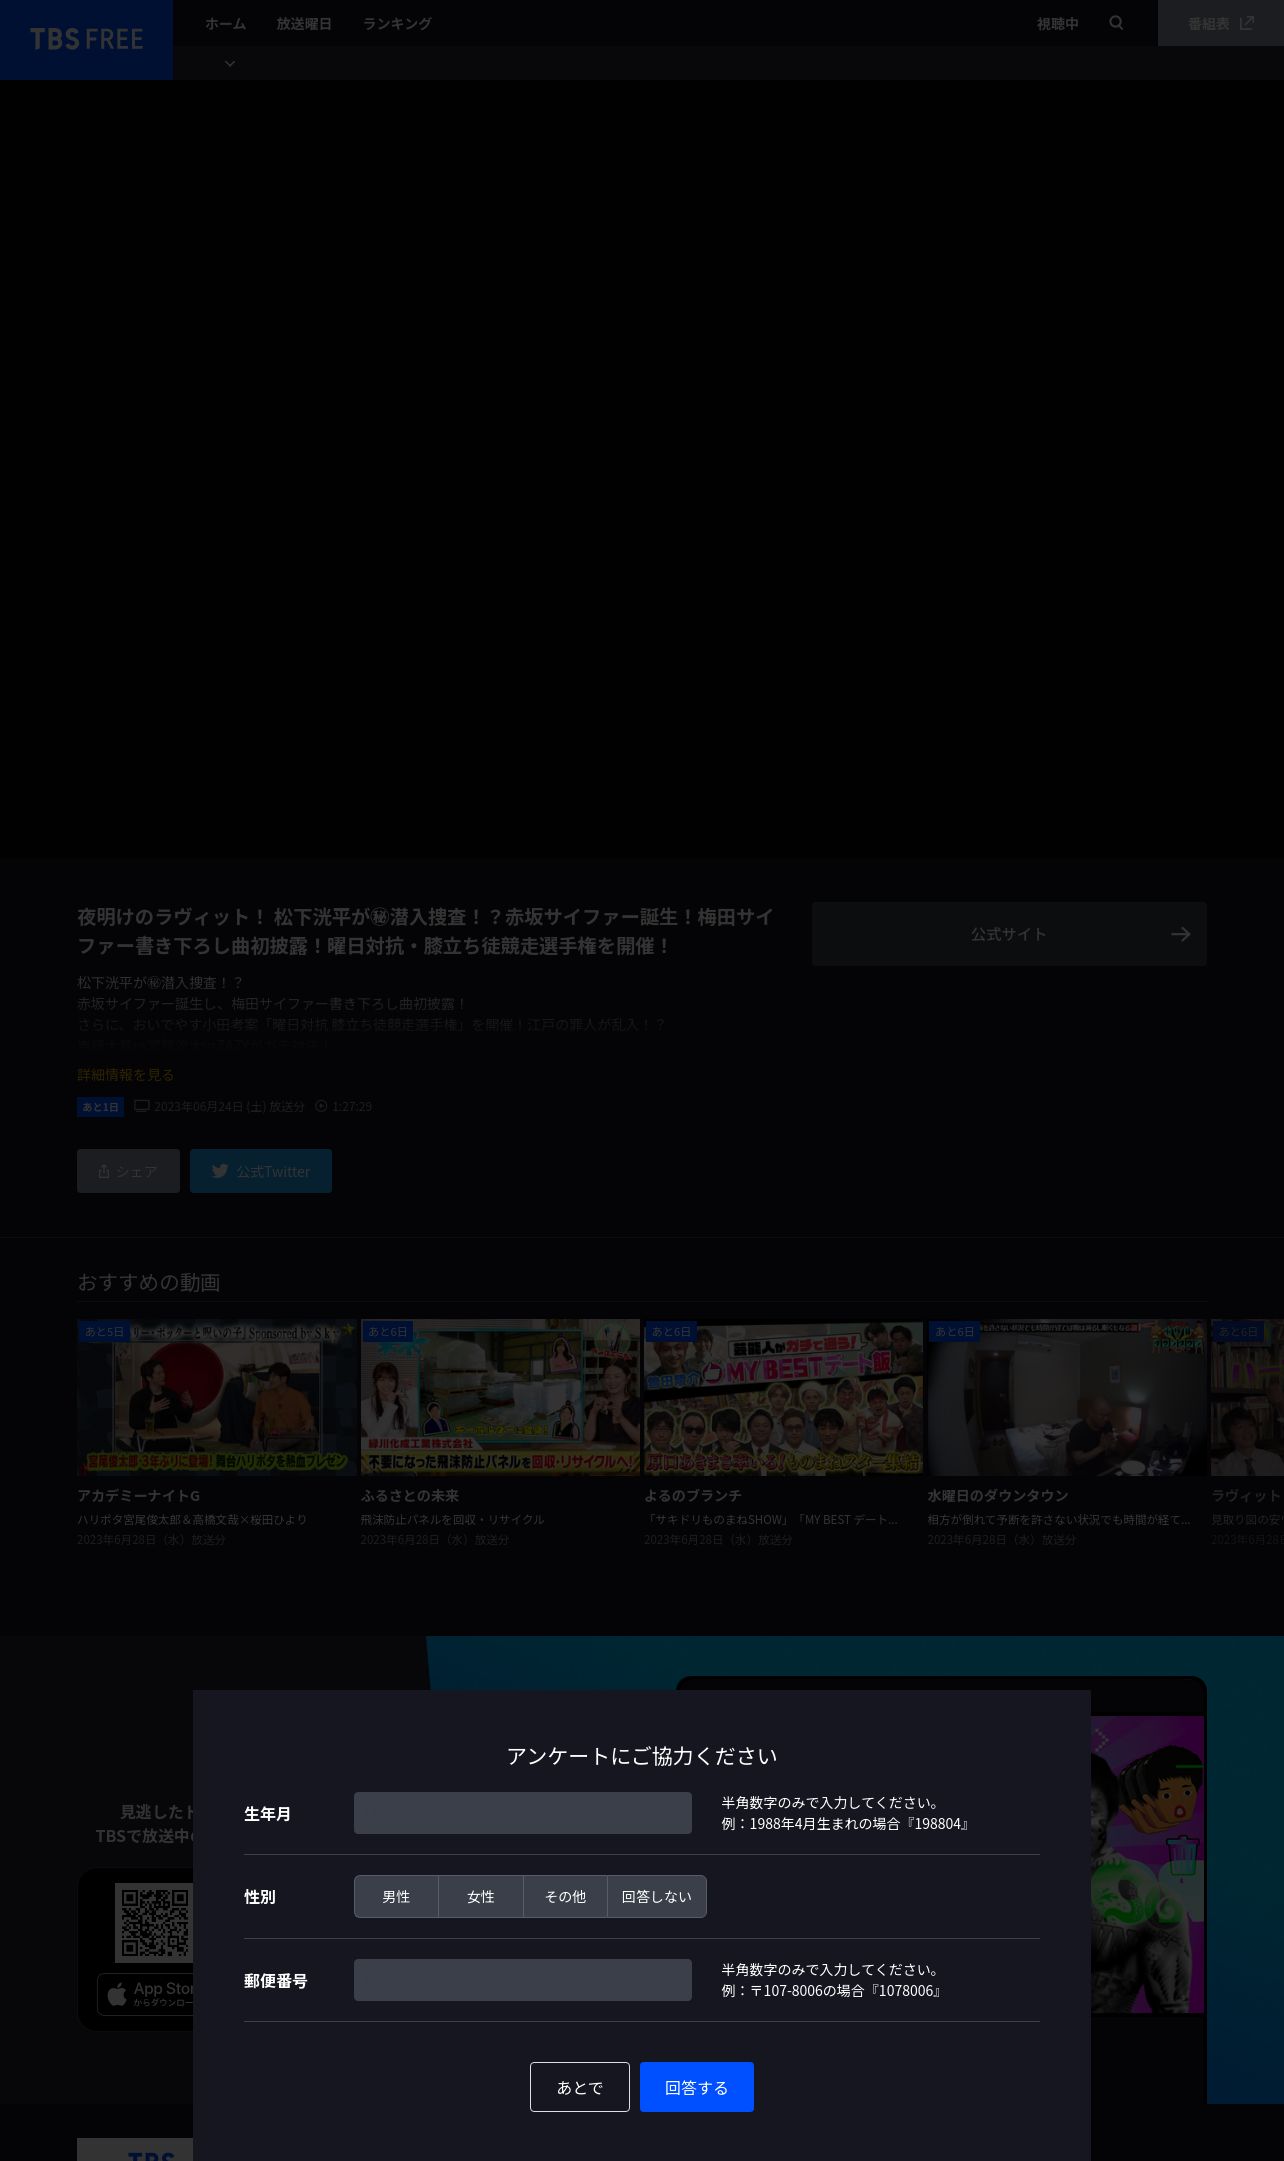Select その他 gender option
This screenshot has height=2161, width=1284.
point(565,1897)
